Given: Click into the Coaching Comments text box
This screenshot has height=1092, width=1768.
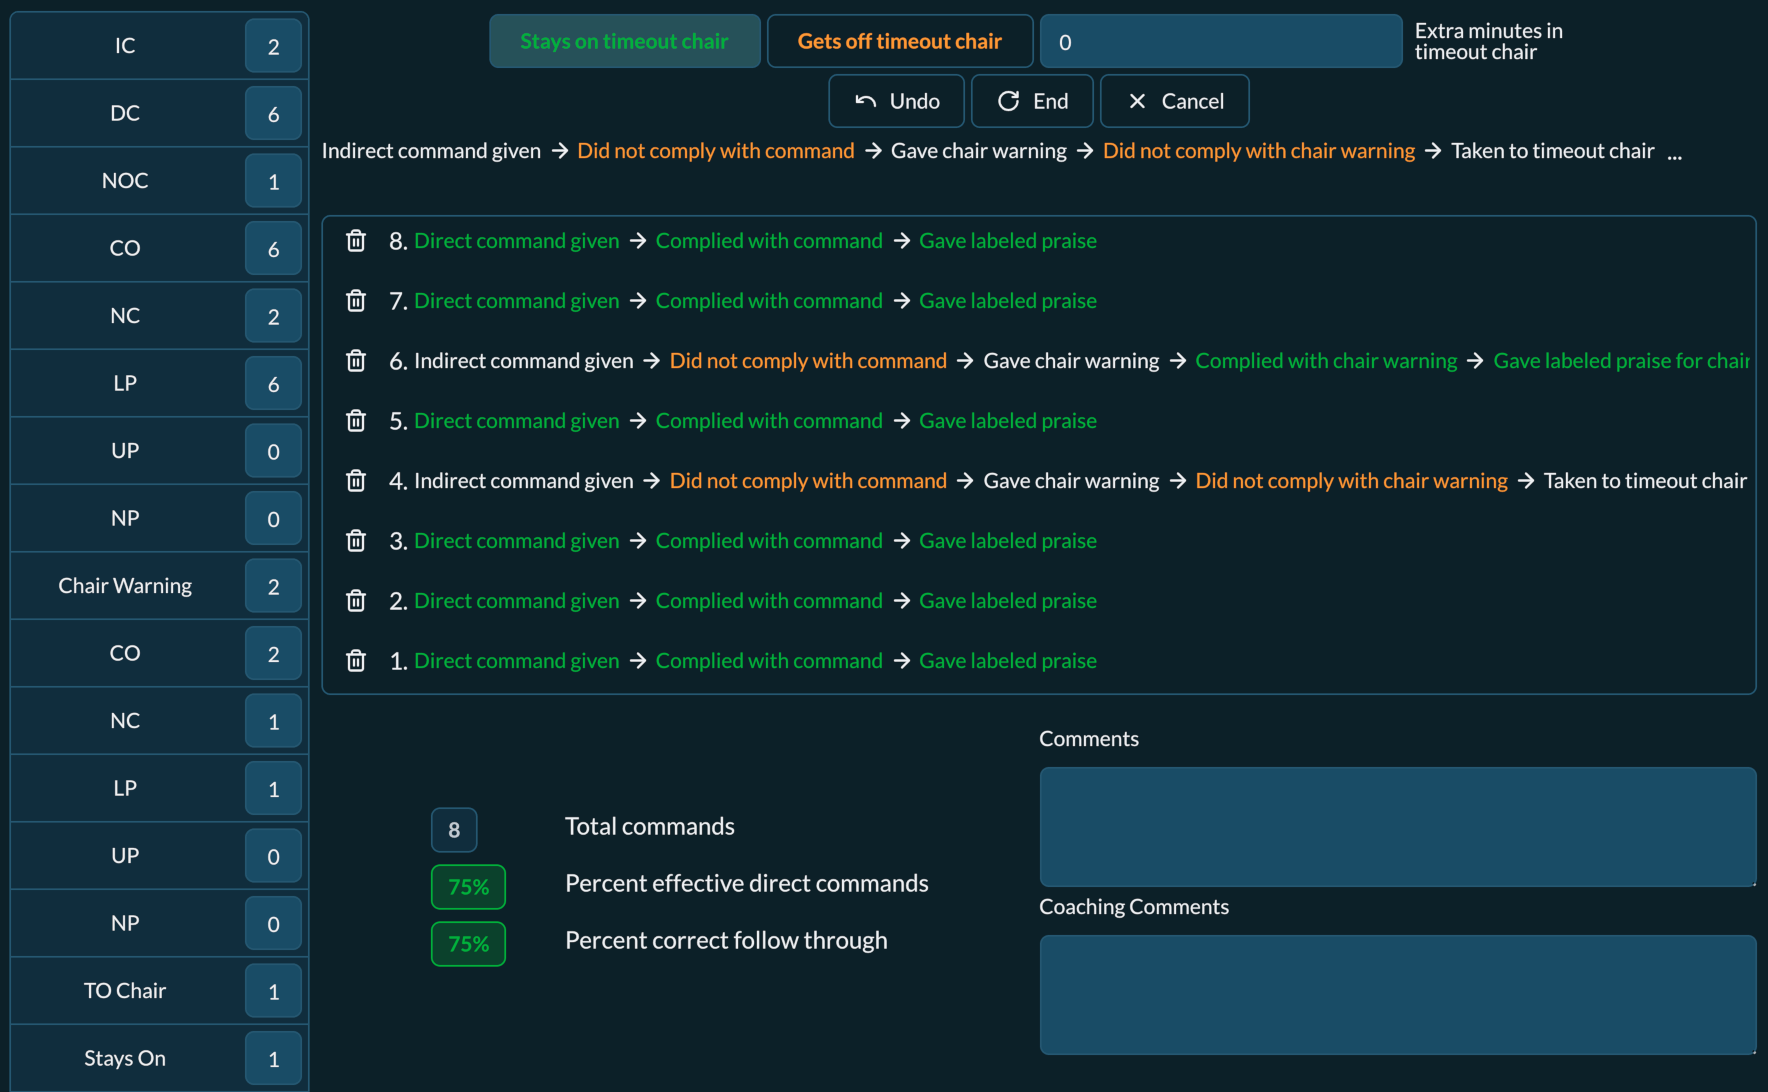Looking at the screenshot, I should point(1398,995).
